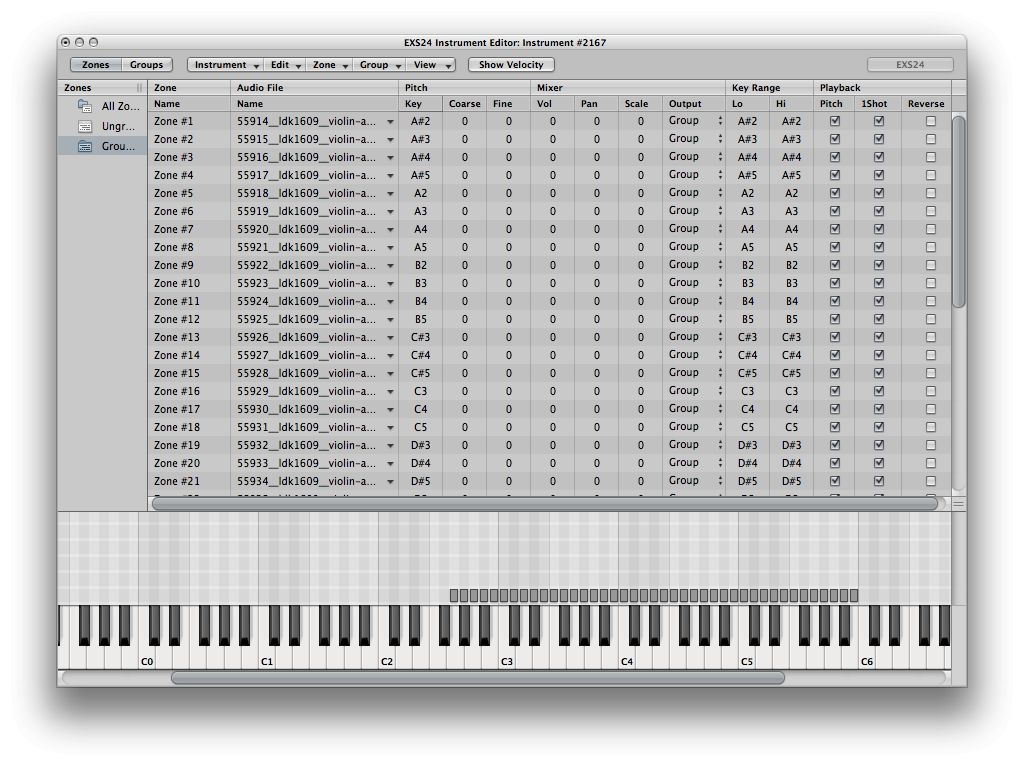Click the Playback column header
The image size is (1024, 766).
tap(882, 88)
